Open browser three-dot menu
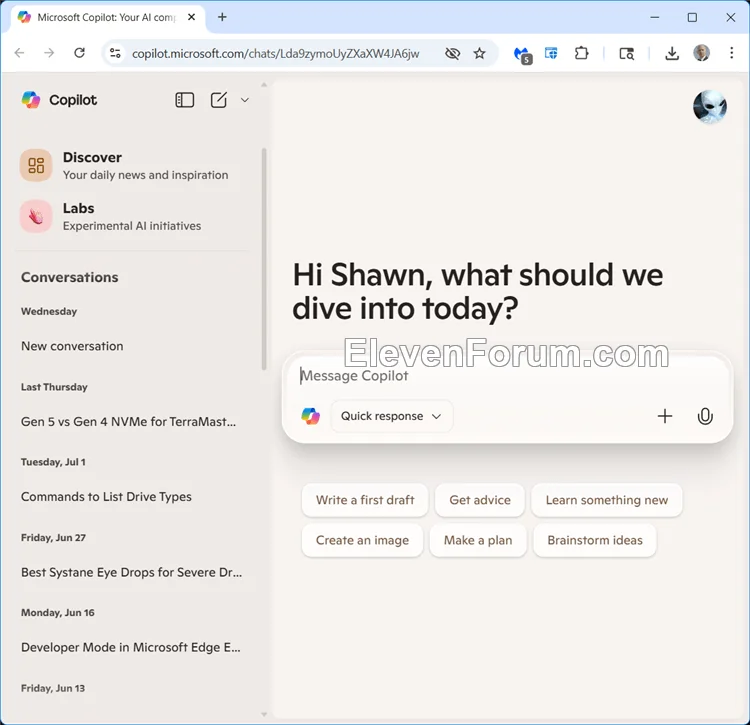 (x=731, y=53)
